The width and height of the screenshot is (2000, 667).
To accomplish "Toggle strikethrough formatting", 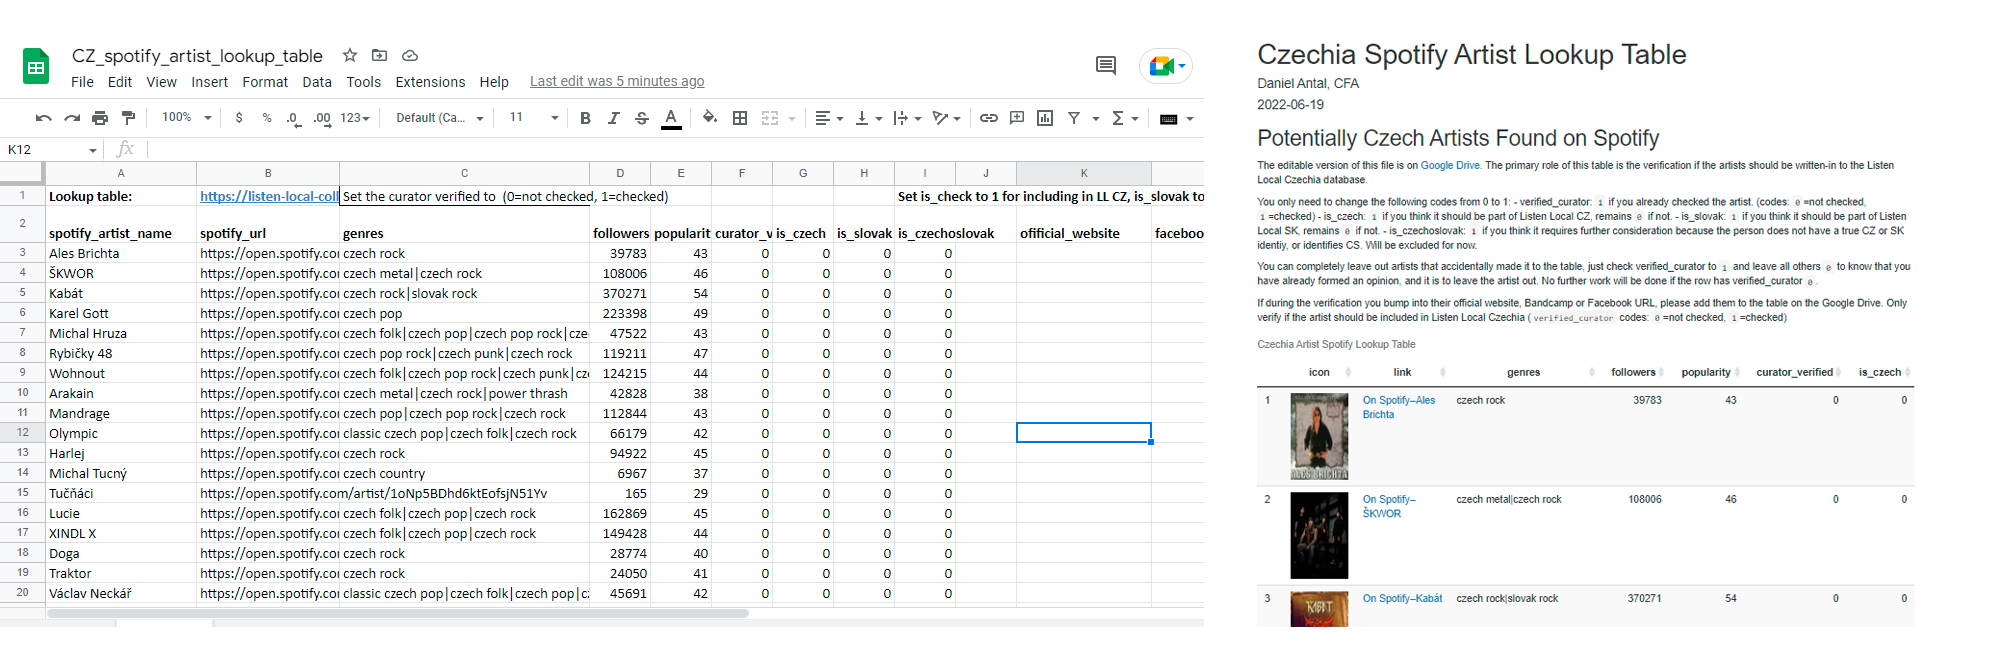I will 642,118.
